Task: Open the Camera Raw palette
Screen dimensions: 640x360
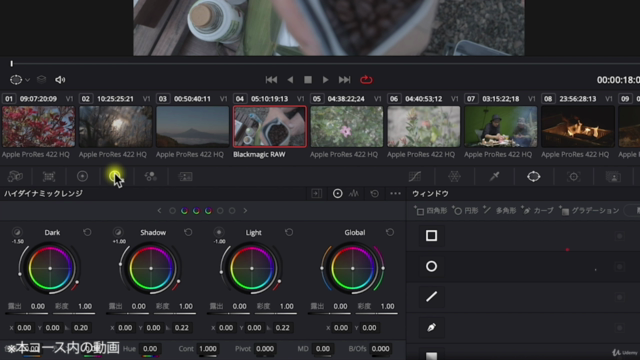Action: (x=15, y=176)
